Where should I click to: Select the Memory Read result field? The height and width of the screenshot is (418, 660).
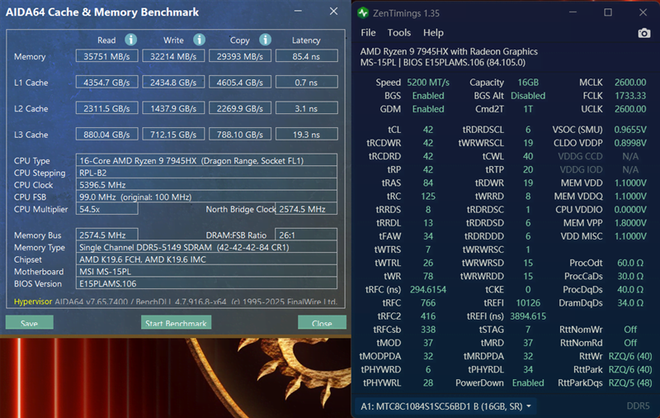(x=106, y=57)
